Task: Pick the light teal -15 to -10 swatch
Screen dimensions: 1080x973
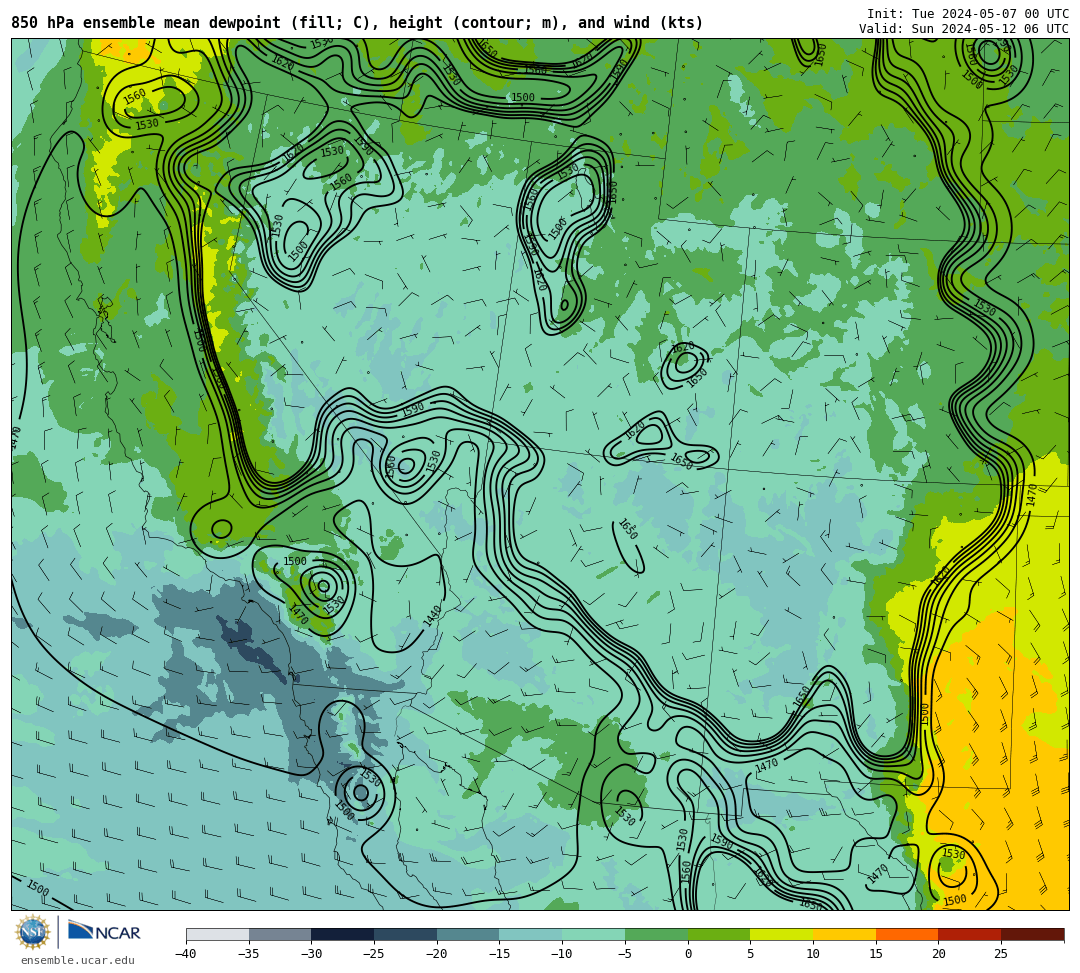Action: 531,934
